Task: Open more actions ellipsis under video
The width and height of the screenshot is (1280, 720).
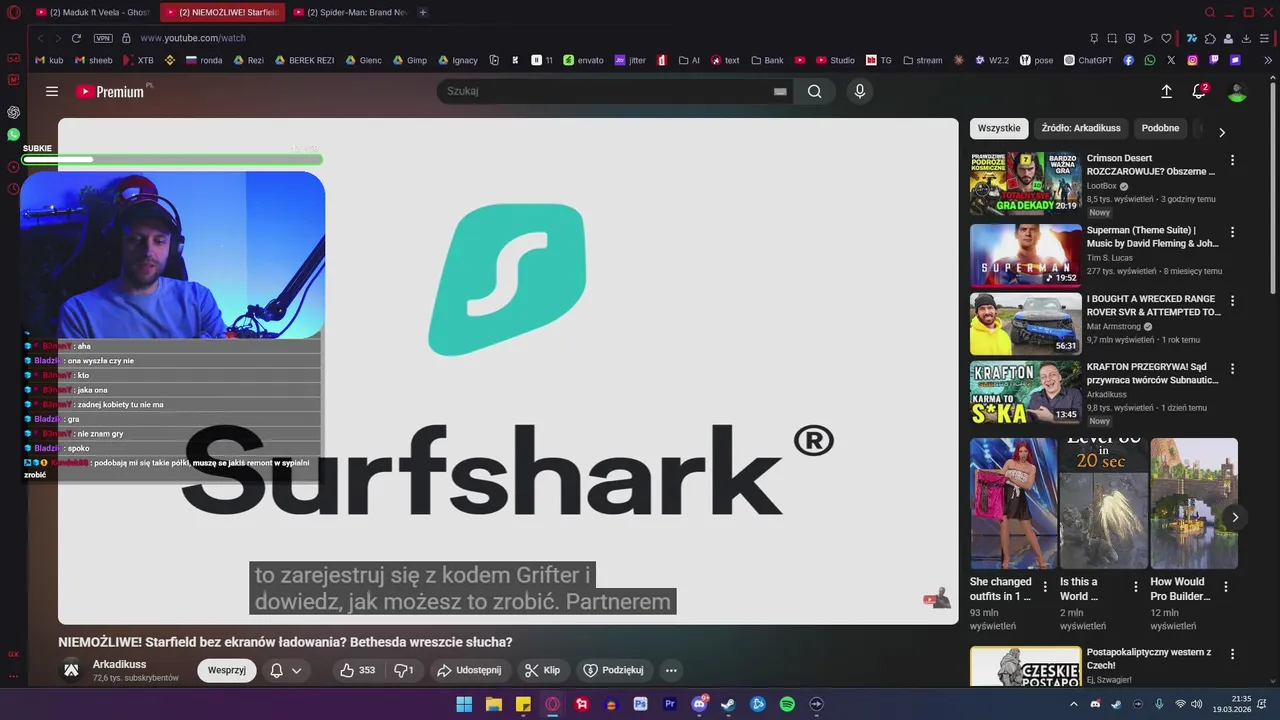Action: (671, 670)
